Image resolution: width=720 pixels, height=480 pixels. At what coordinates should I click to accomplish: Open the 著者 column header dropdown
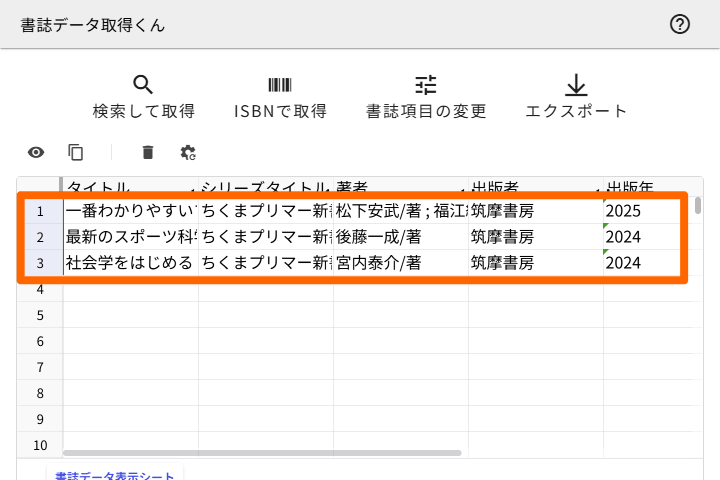[x=462, y=188]
